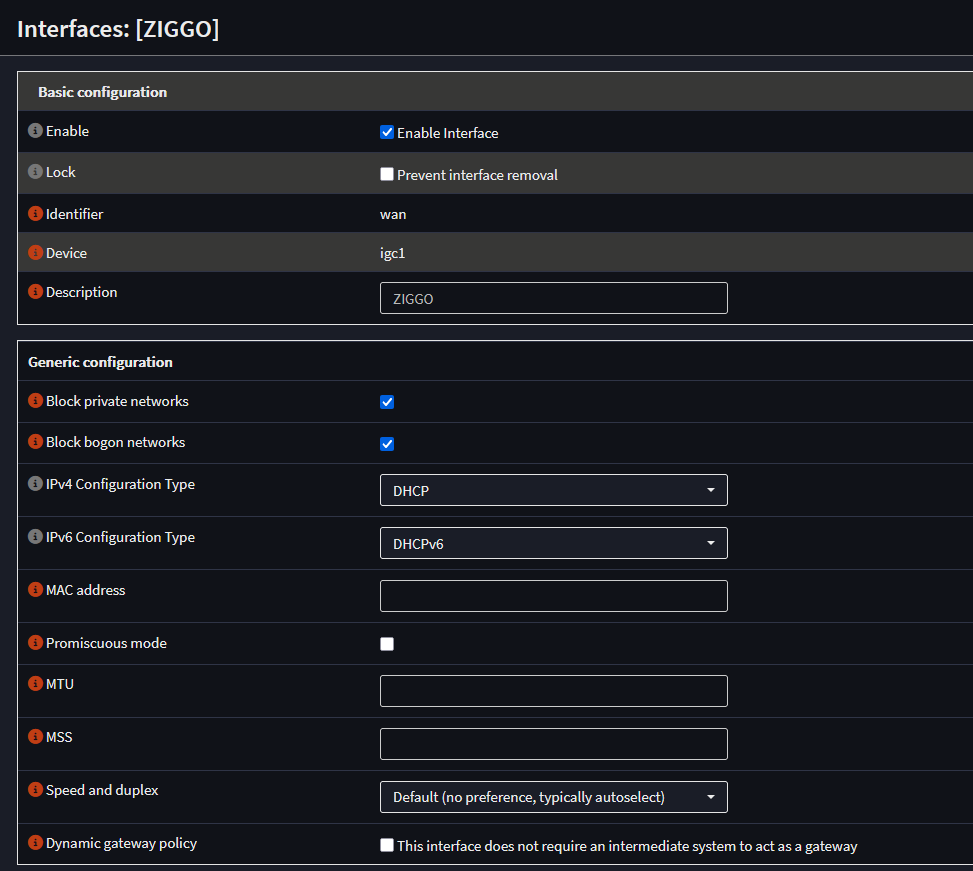Toggle Block bogon networks checkbox

(x=387, y=444)
